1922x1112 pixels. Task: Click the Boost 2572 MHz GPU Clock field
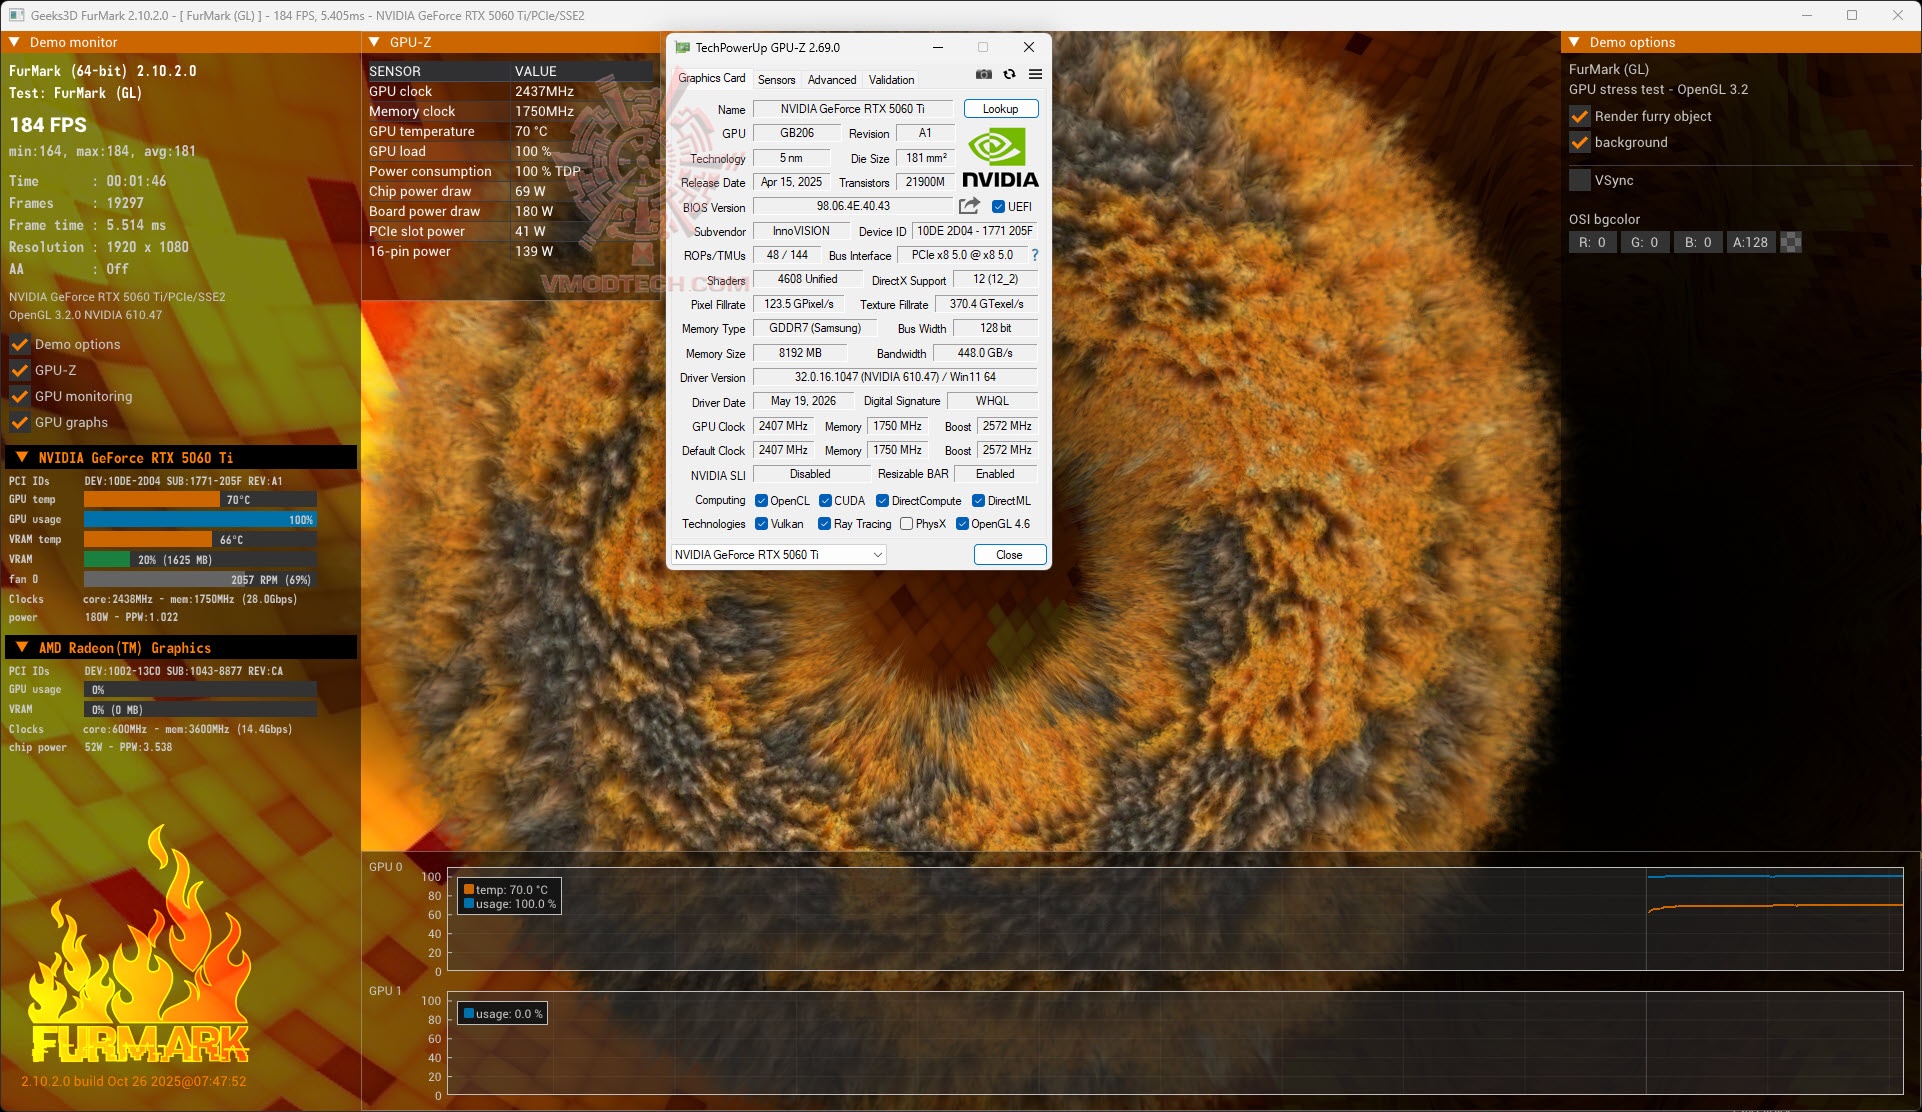point(1007,426)
